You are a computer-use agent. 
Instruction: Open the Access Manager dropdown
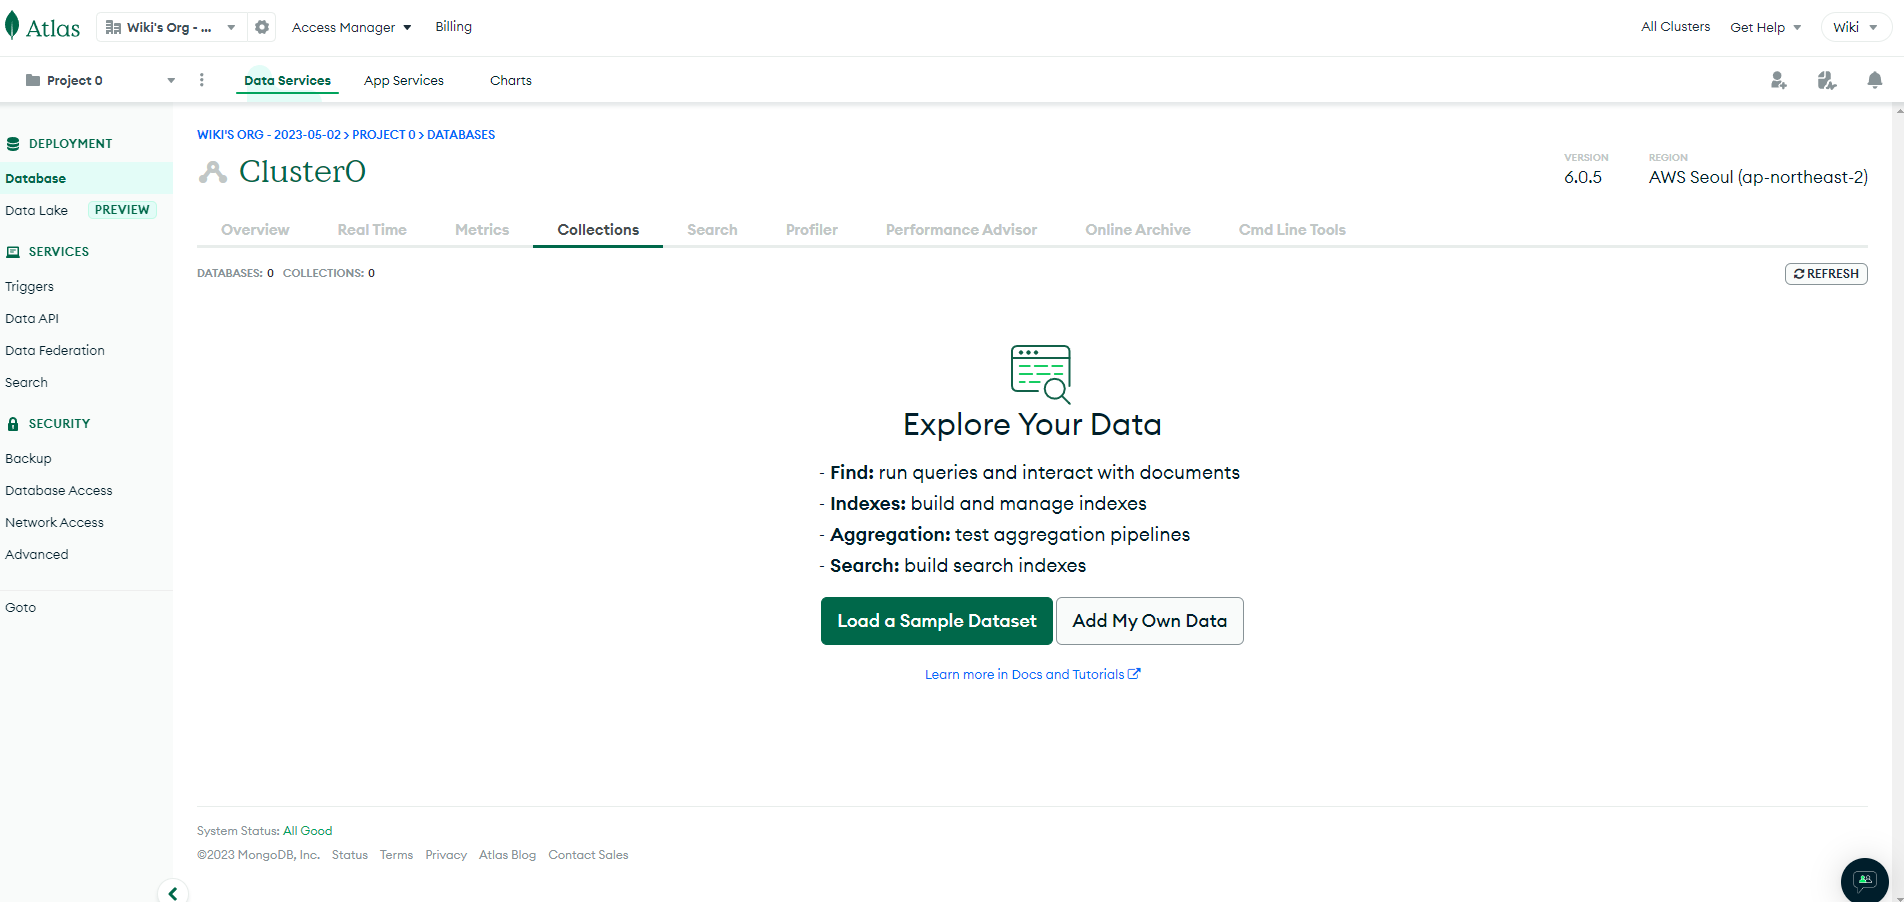(351, 27)
